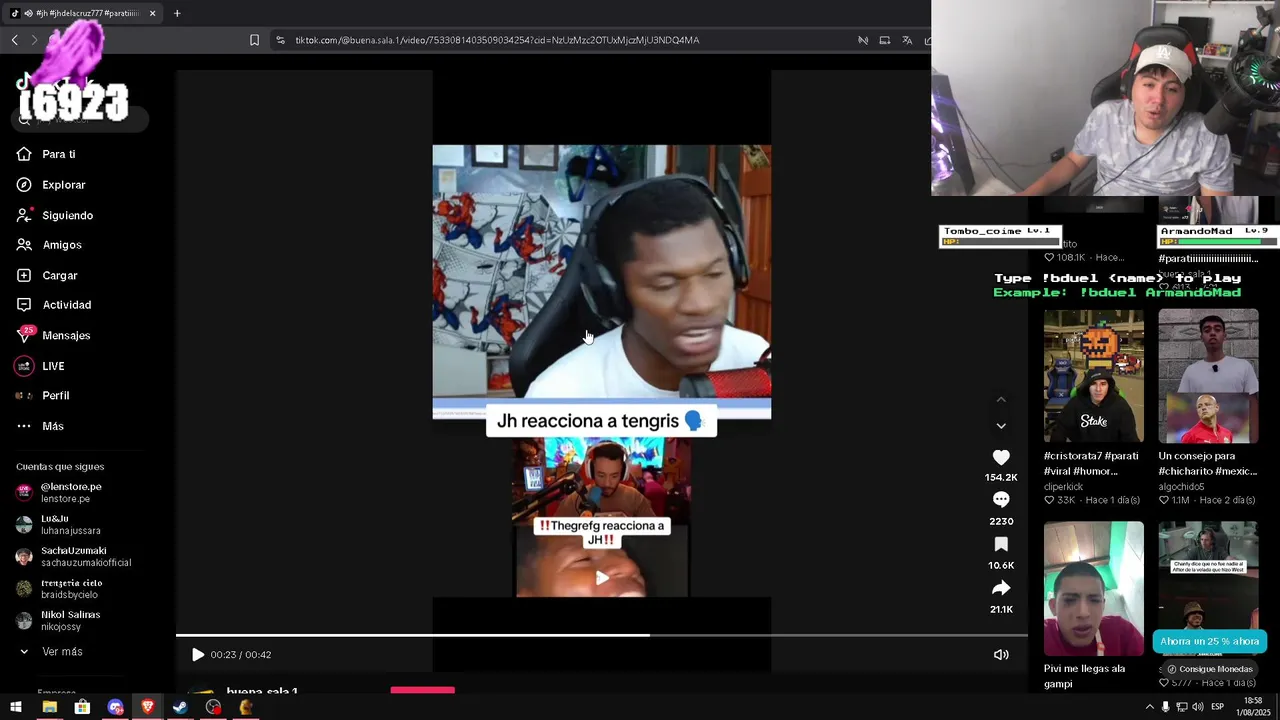The image size is (1280, 720).
Task: Open Microsoft Store from taskbar
Action: [82, 707]
